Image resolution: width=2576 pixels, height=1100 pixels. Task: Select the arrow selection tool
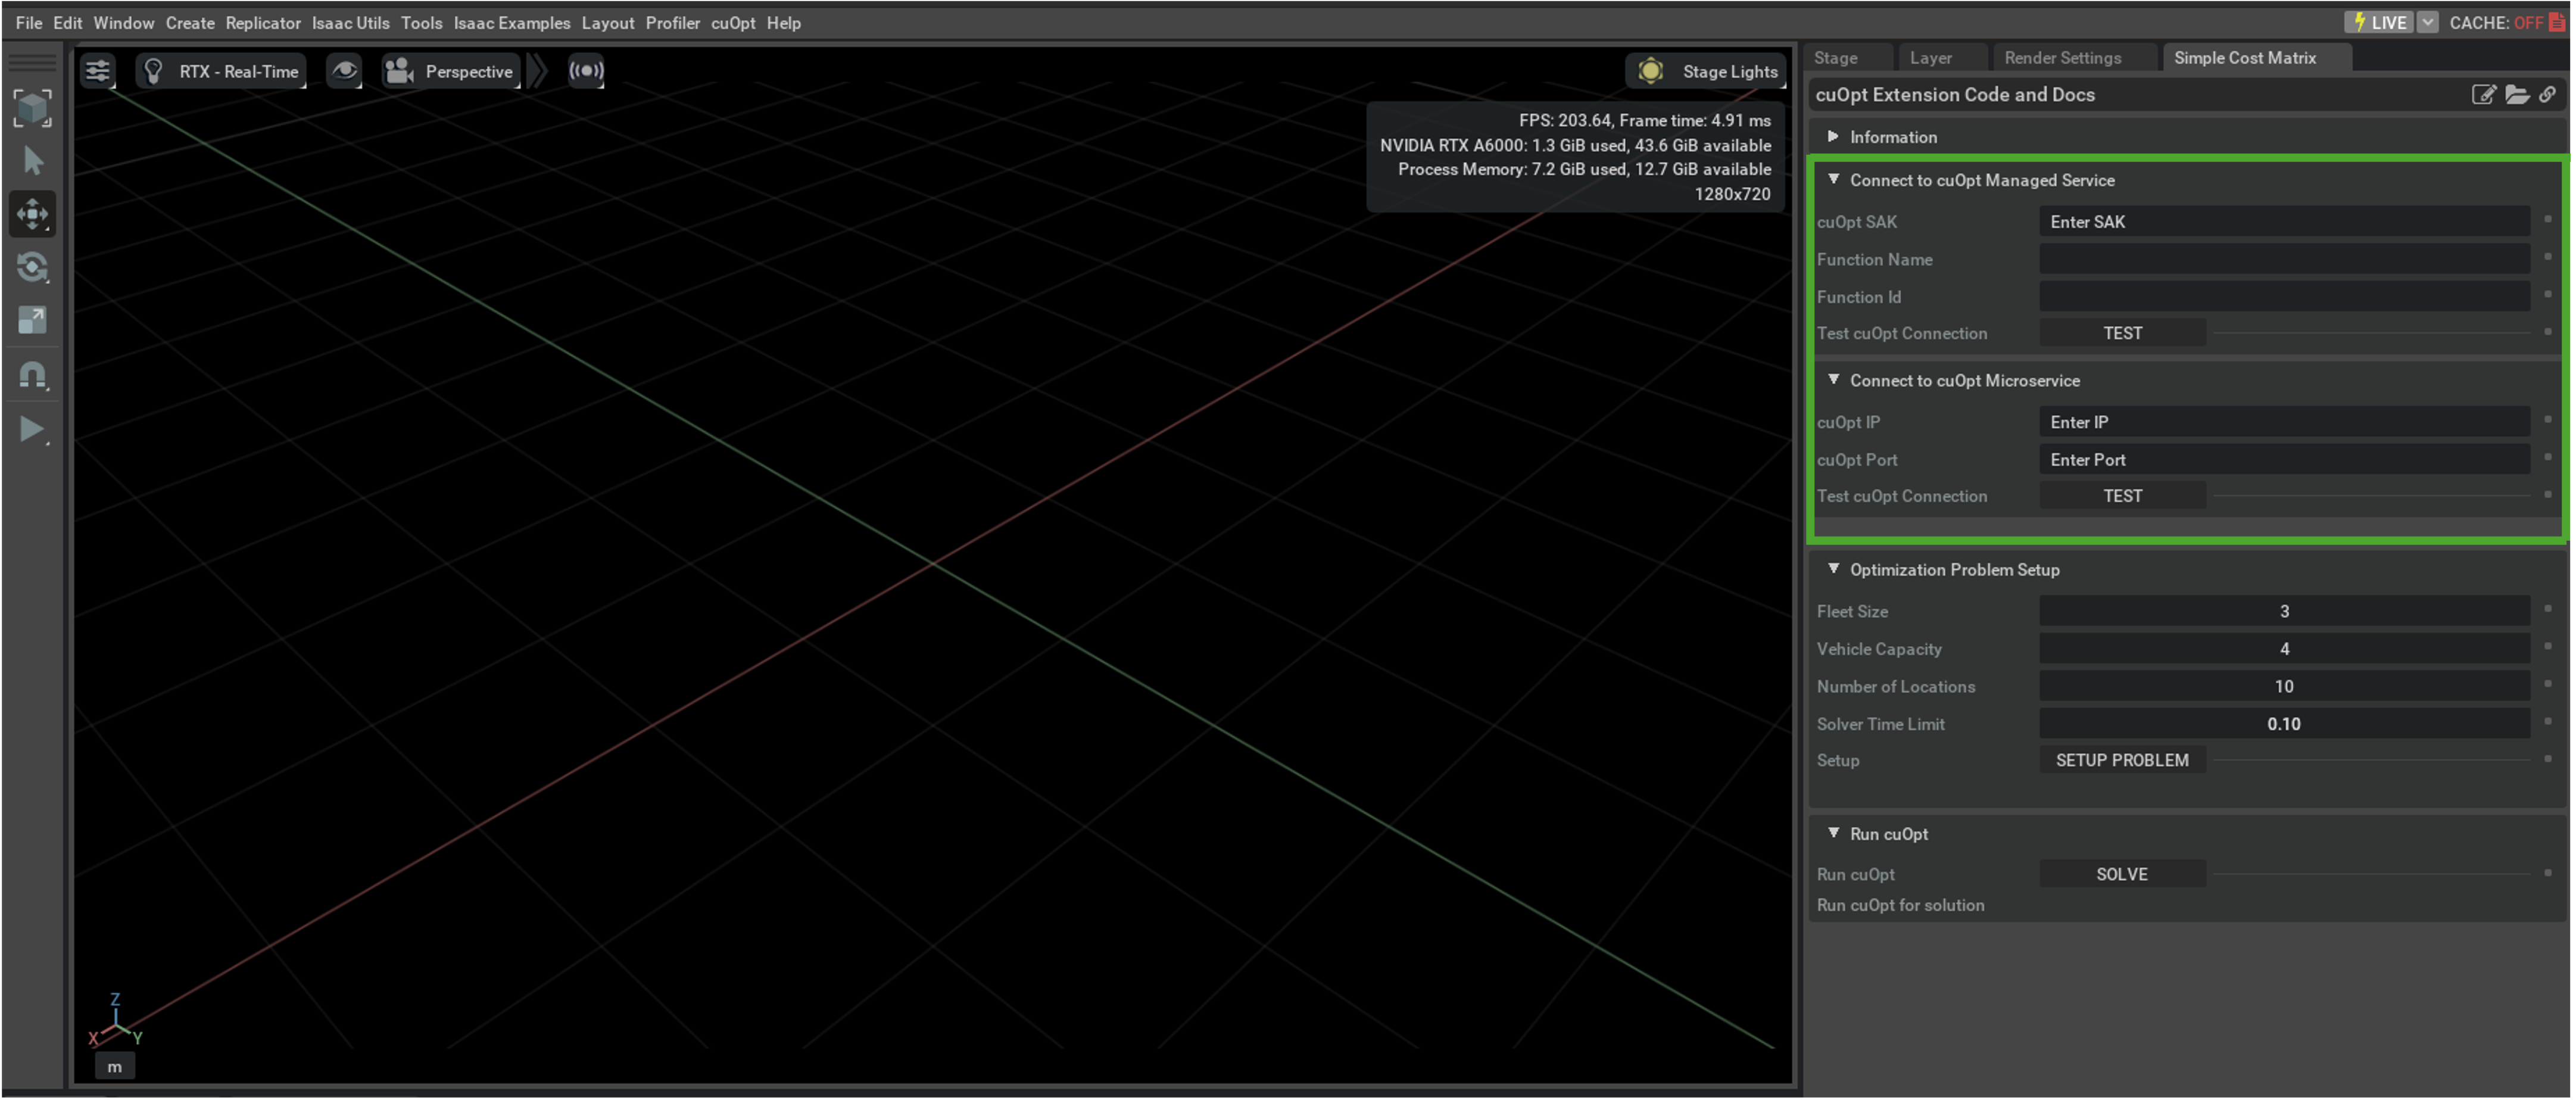32,160
